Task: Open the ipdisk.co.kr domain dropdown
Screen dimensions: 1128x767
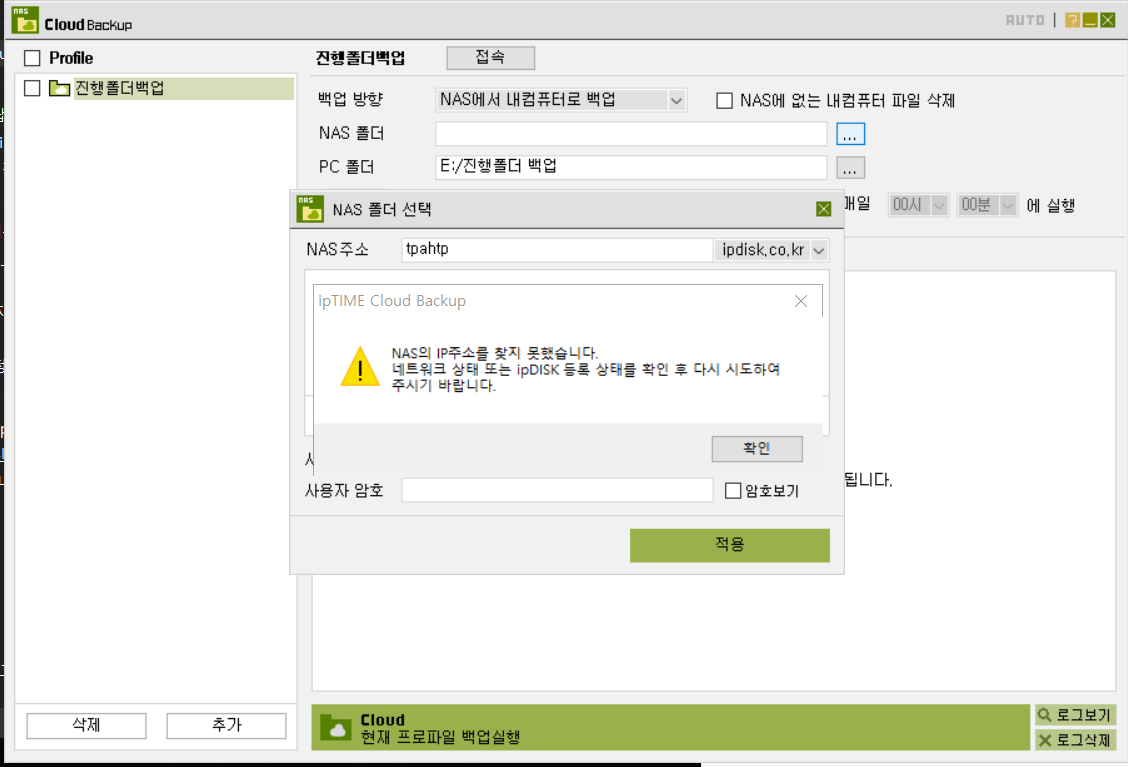Action: tap(771, 250)
